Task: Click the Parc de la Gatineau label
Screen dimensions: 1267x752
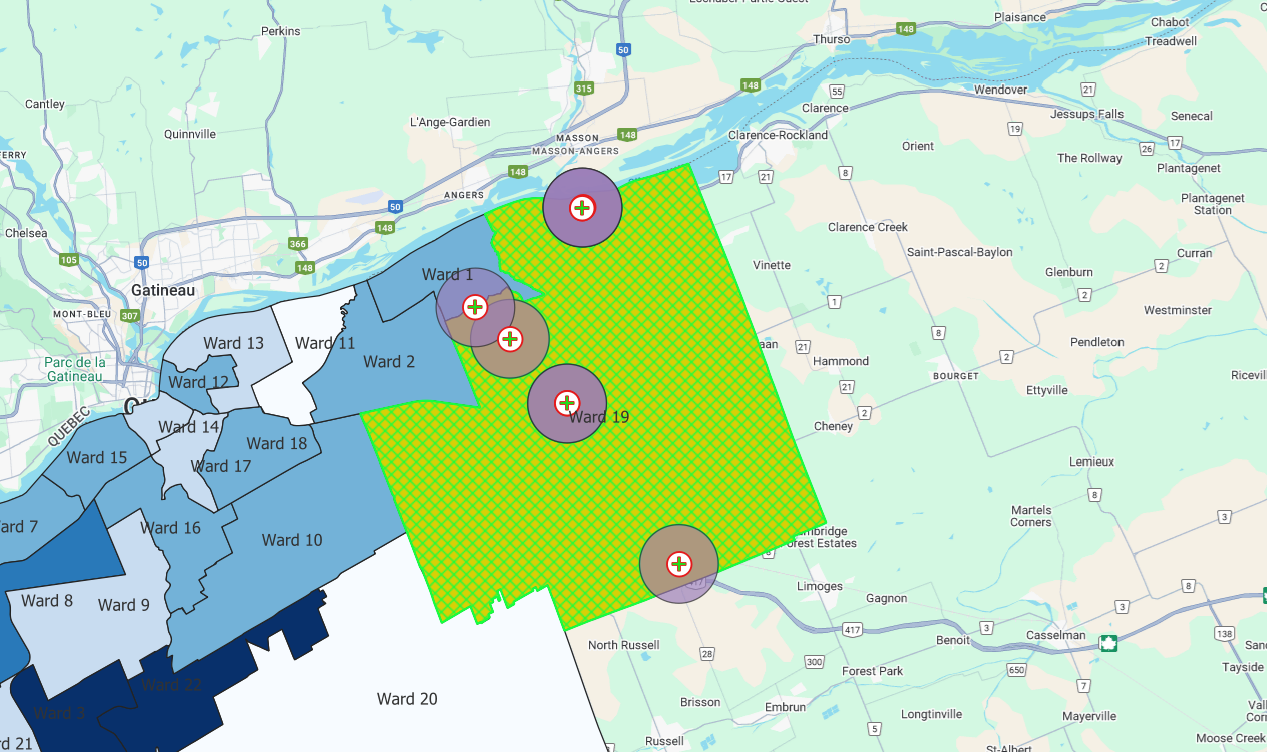Action: tap(74, 369)
